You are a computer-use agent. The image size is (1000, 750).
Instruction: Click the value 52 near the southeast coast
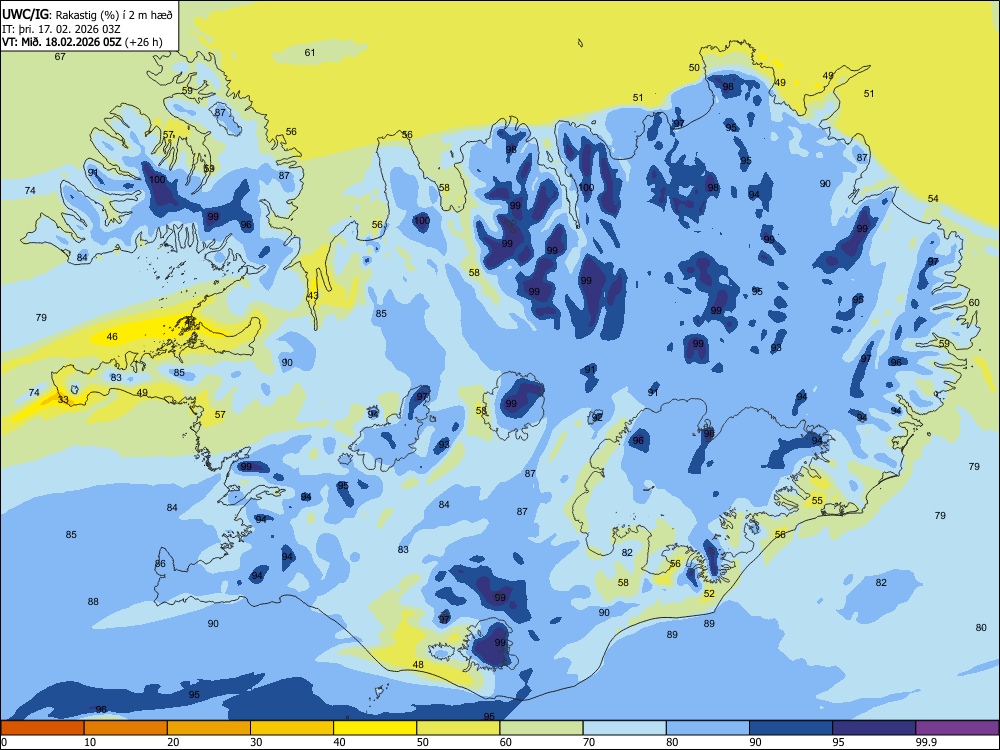pyautogui.click(x=709, y=594)
